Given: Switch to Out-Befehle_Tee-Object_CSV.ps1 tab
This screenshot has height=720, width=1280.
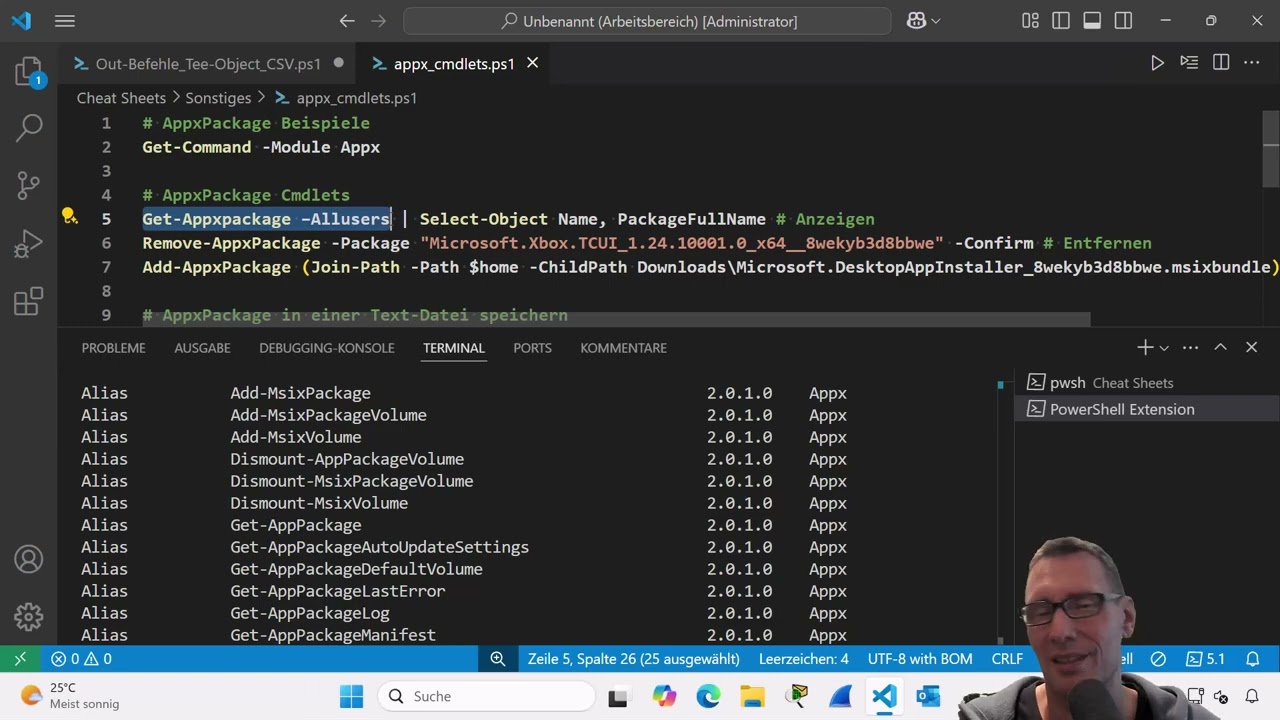Looking at the screenshot, I should coord(208,63).
